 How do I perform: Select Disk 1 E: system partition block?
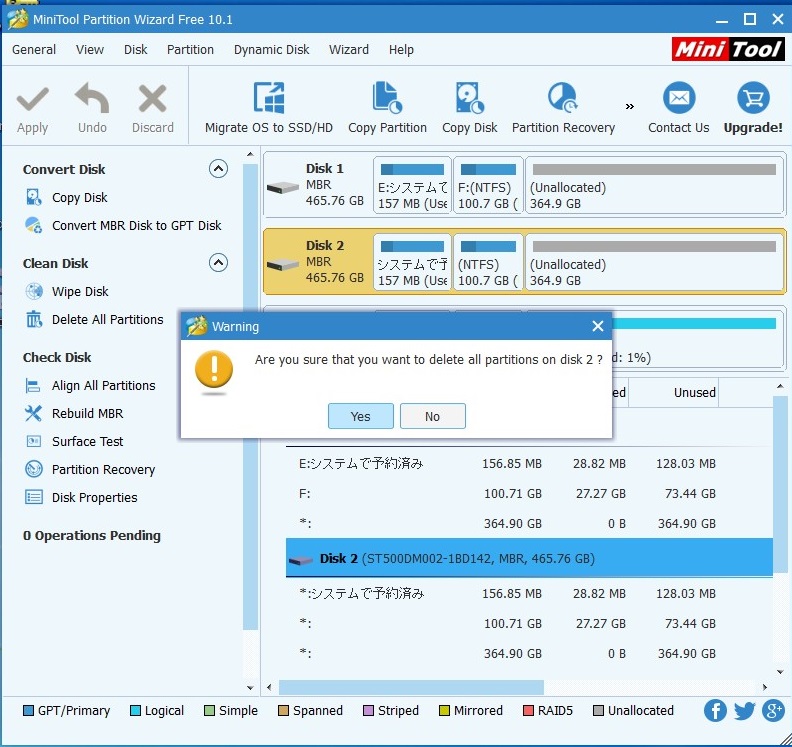coord(412,185)
